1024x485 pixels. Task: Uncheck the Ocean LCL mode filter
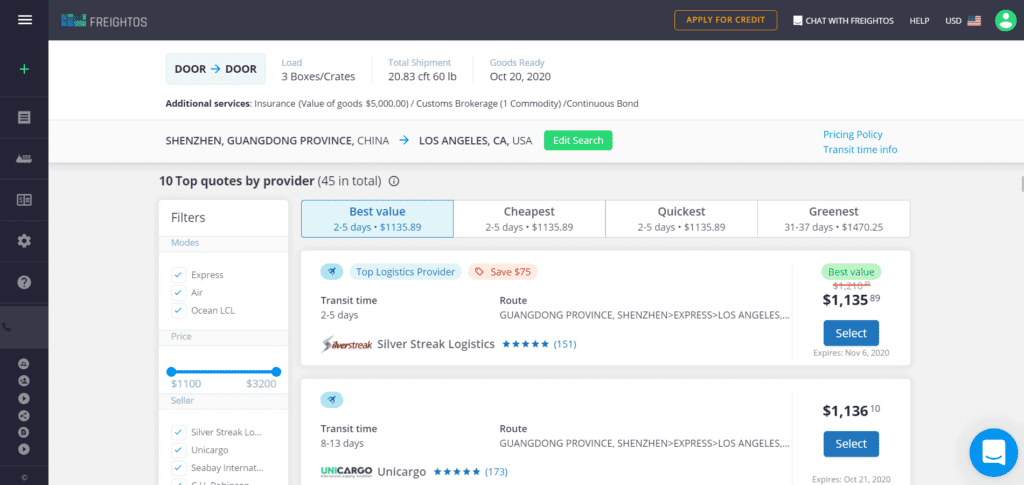[x=178, y=311]
